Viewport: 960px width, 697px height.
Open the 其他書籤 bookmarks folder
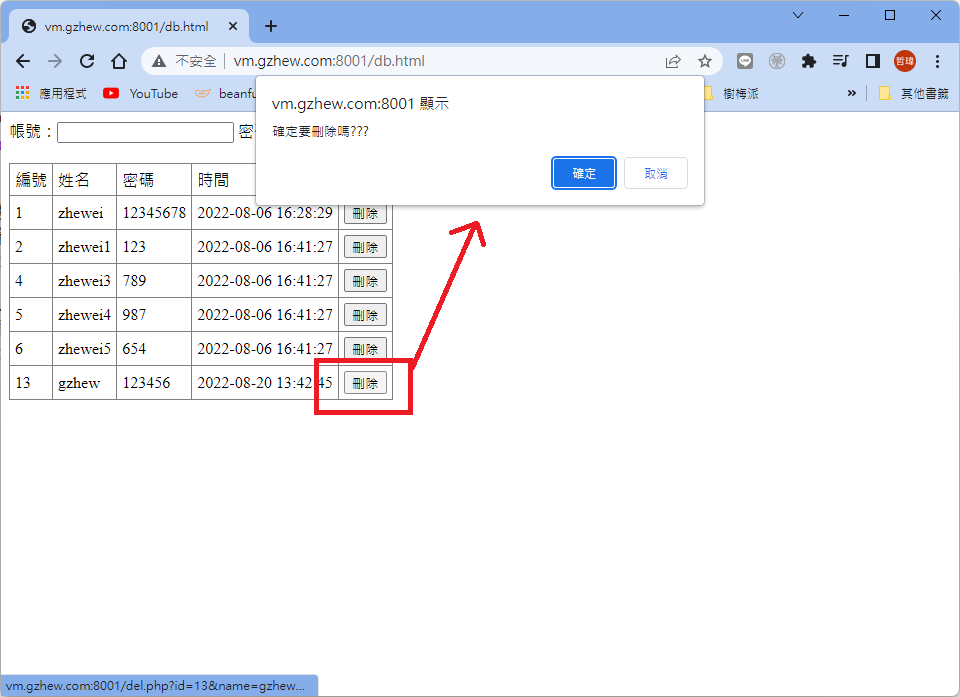(x=914, y=93)
